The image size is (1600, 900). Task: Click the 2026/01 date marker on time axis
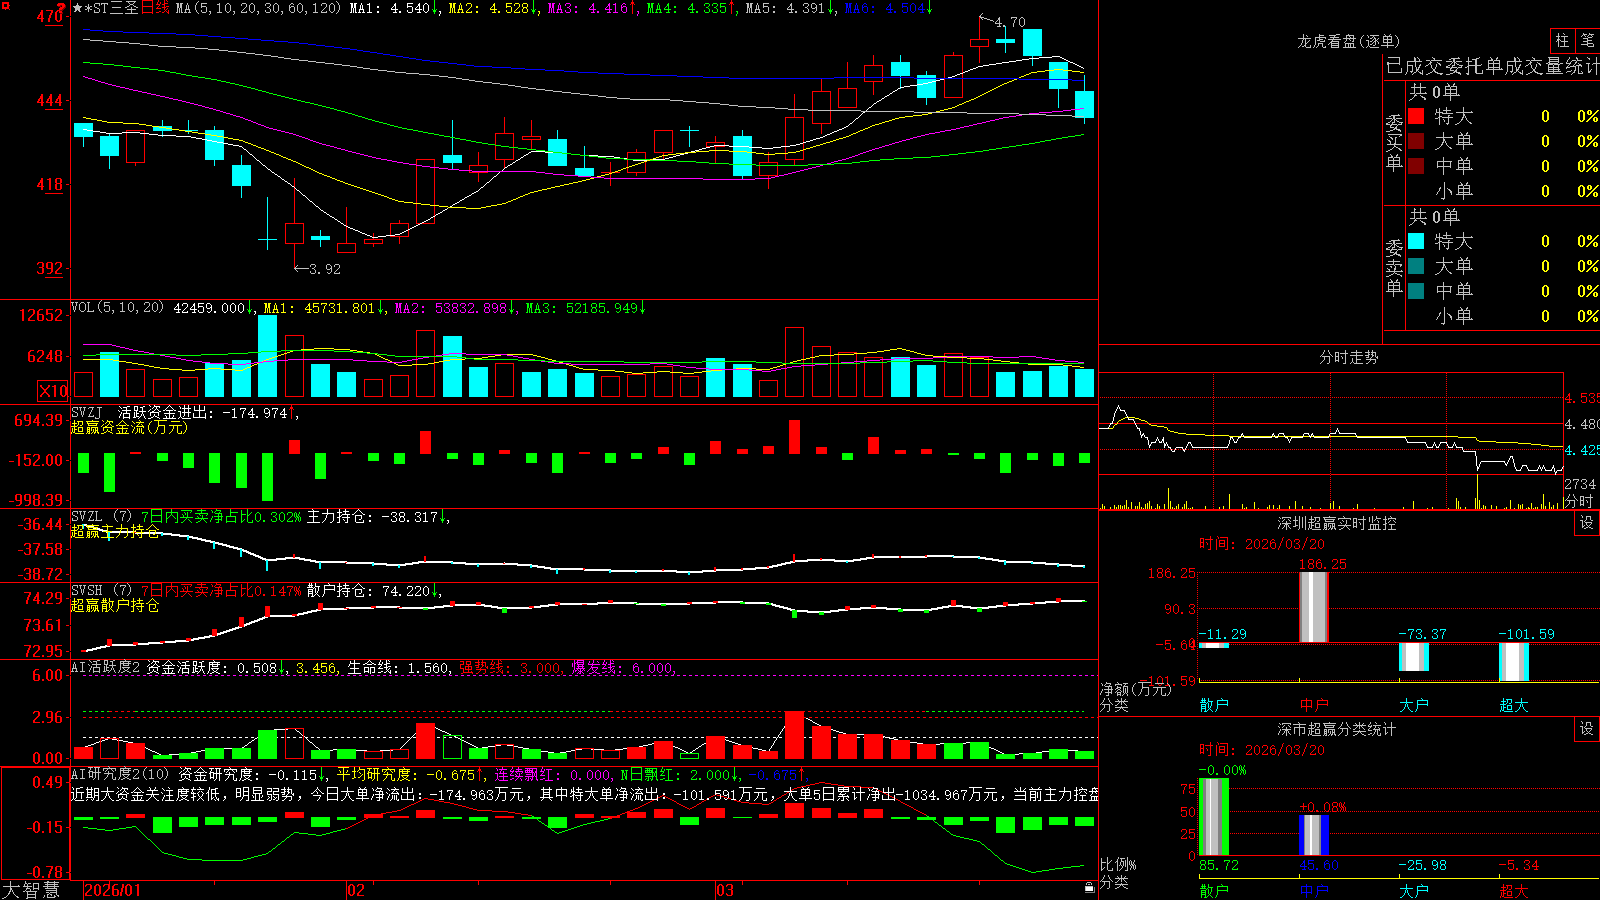[113, 890]
